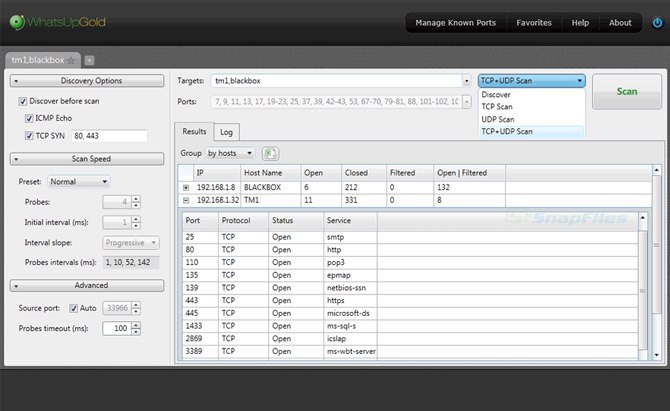Collapse the Advanced section
The image size is (670, 411).
tap(87, 285)
